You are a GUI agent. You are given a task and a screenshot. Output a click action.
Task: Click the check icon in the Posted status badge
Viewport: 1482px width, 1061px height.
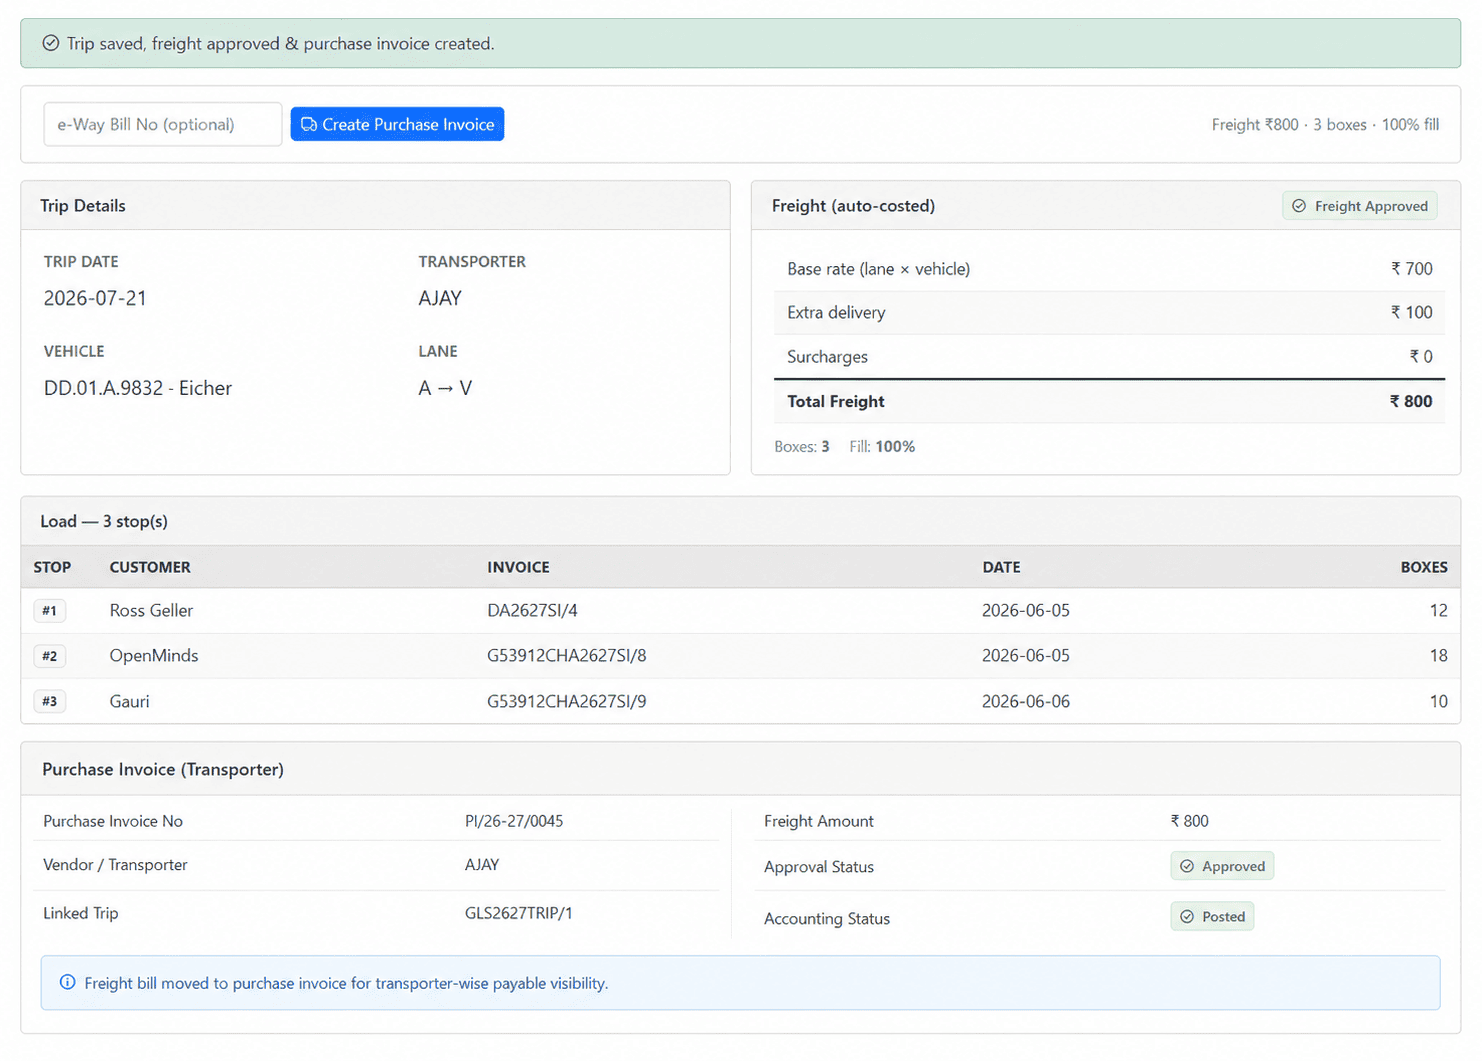[x=1187, y=916]
